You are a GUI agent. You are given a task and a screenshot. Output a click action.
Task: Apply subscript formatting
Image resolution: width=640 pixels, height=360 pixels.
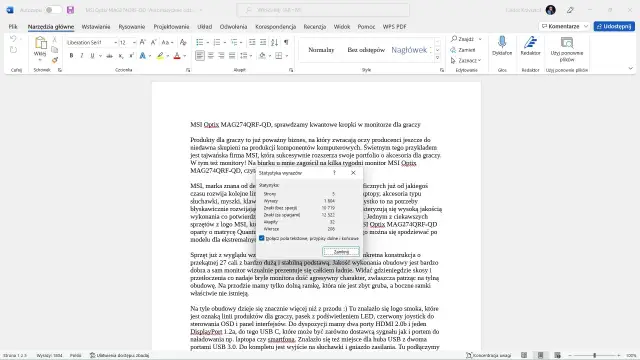click(121, 56)
